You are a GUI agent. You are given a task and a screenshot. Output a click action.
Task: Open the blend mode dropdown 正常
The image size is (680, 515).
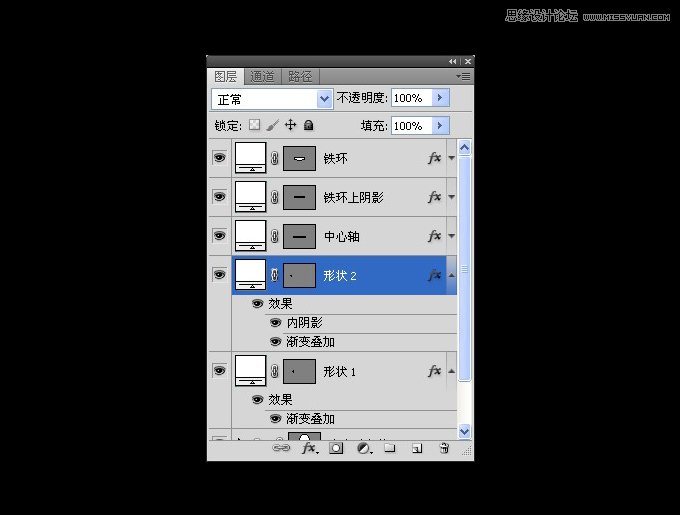272,99
